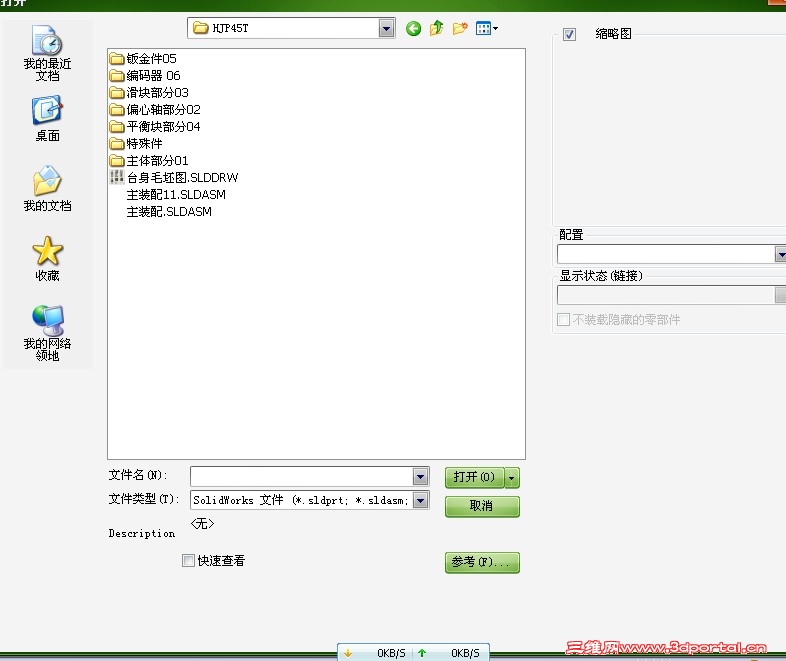This screenshot has width=786, height=661.
Task: Select folder 平衡块部分04
Action: (155, 127)
